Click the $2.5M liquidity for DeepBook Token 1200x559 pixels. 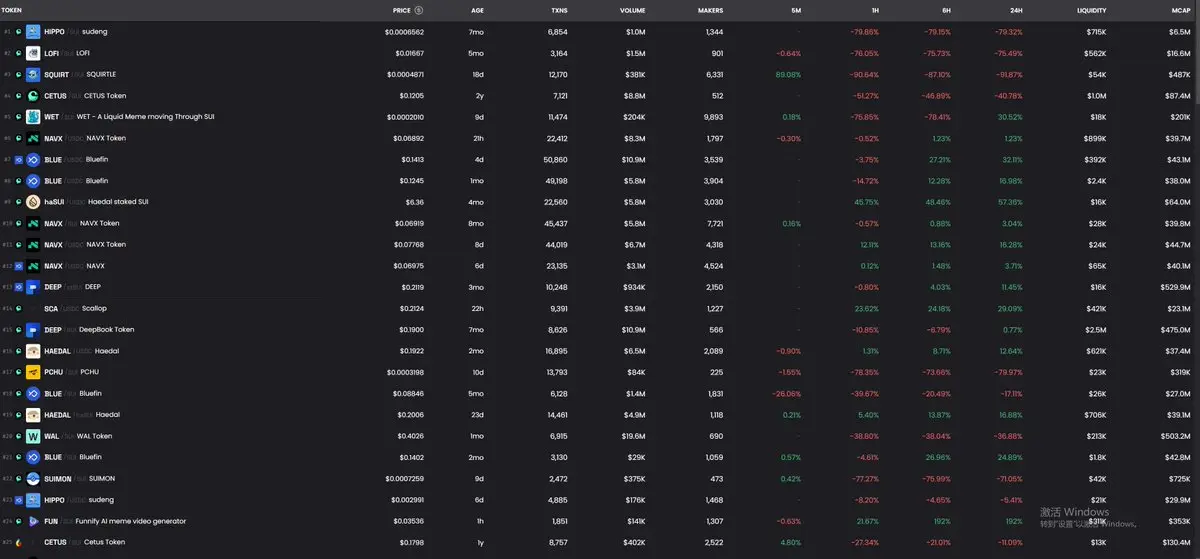1096,330
